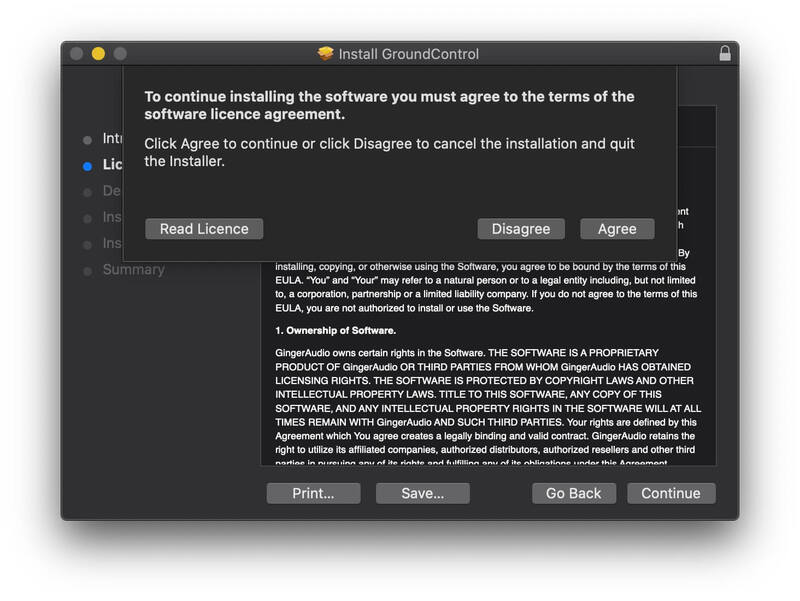
Task: Select the Summary step in sidebar
Action: click(x=134, y=269)
